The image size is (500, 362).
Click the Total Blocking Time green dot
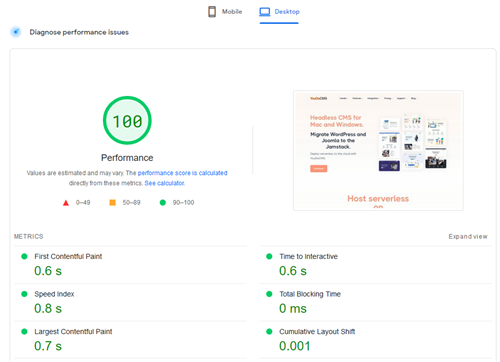coord(269,294)
